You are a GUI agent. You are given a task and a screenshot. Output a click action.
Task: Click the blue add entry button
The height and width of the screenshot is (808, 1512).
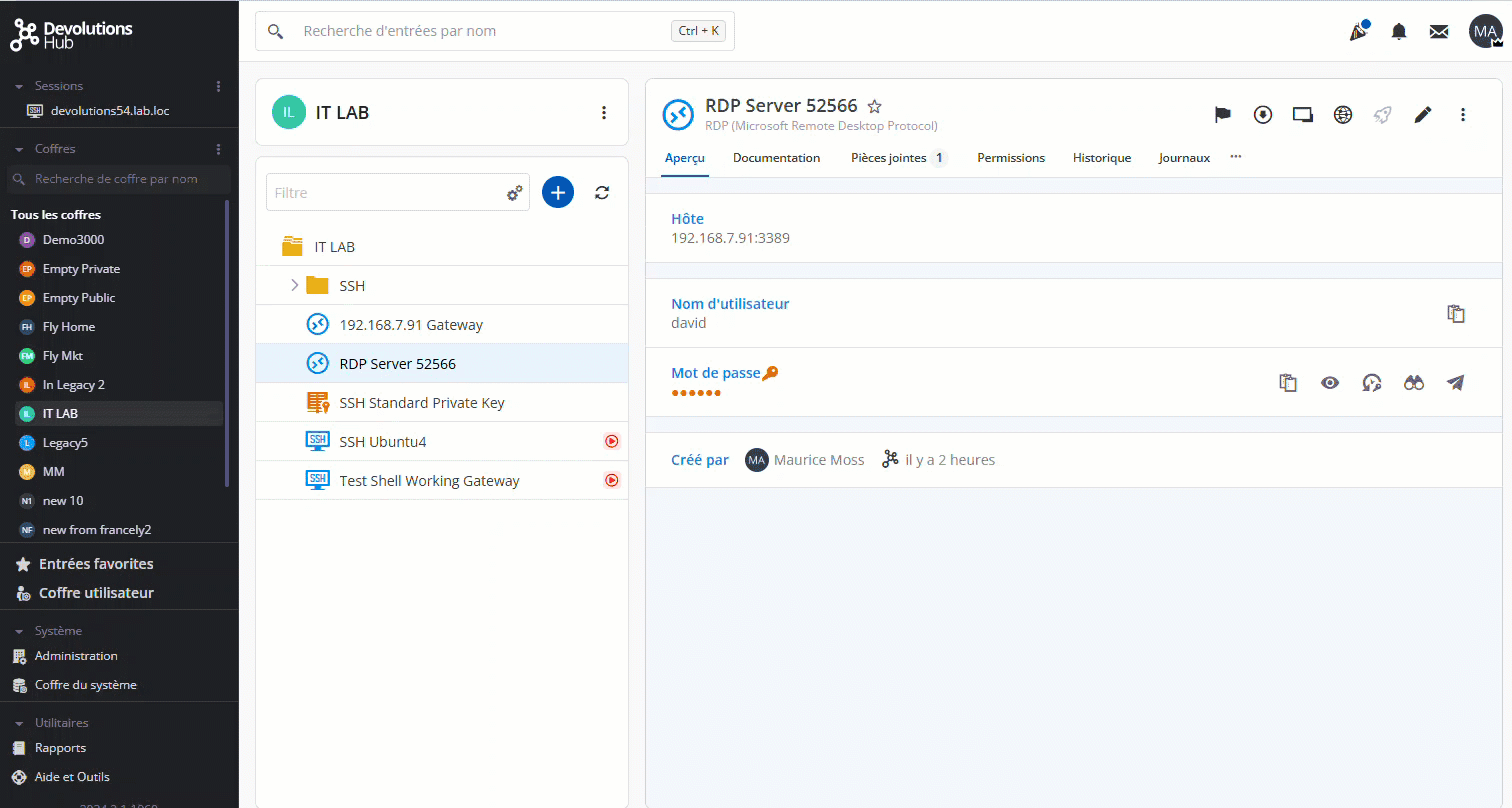pos(558,192)
